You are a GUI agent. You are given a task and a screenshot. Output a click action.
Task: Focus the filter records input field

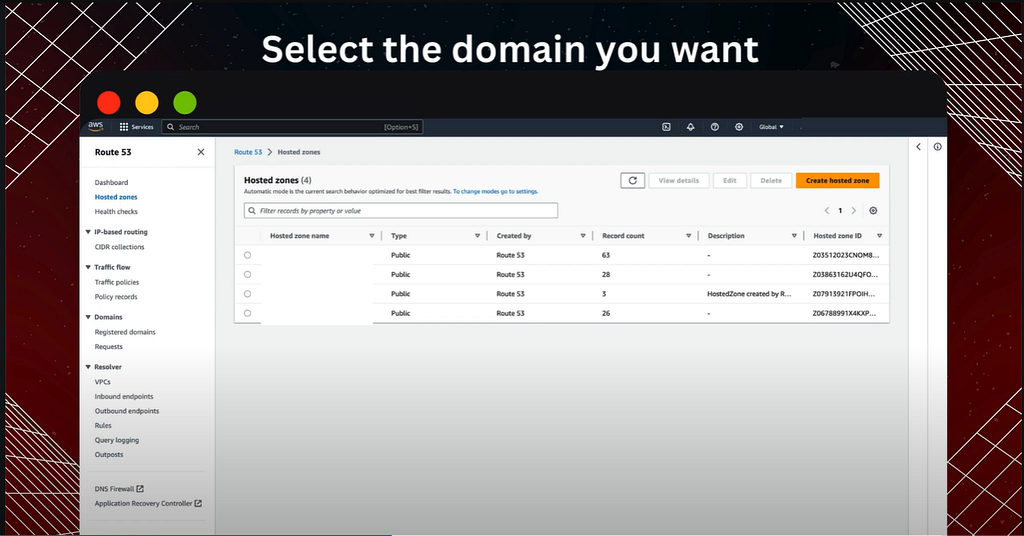pos(401,210)
